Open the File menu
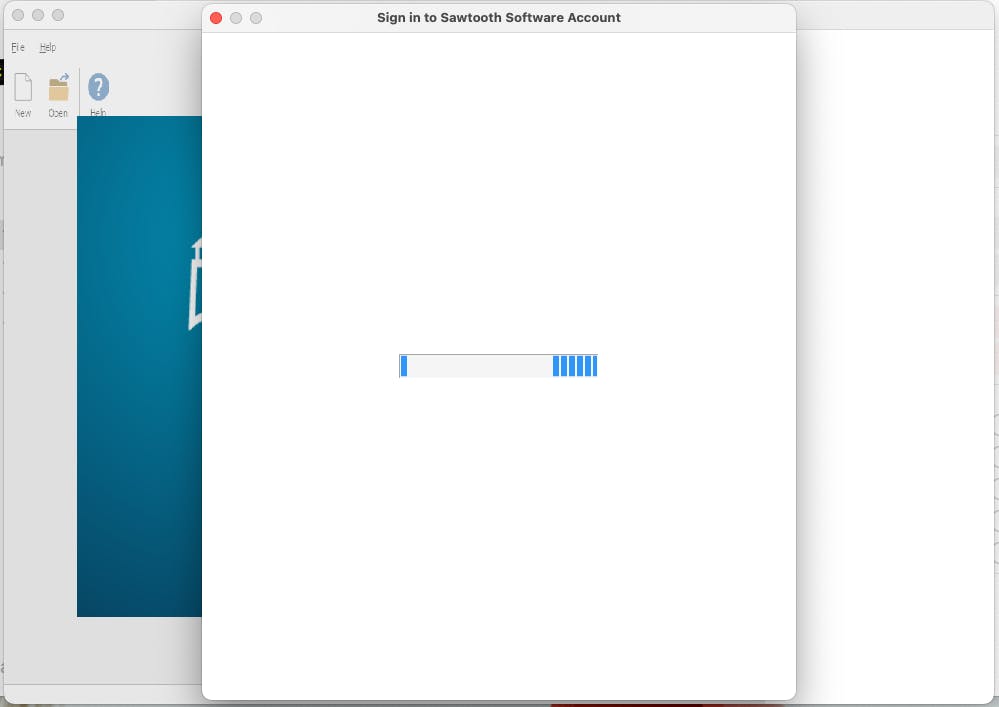 tap(18, 47)
